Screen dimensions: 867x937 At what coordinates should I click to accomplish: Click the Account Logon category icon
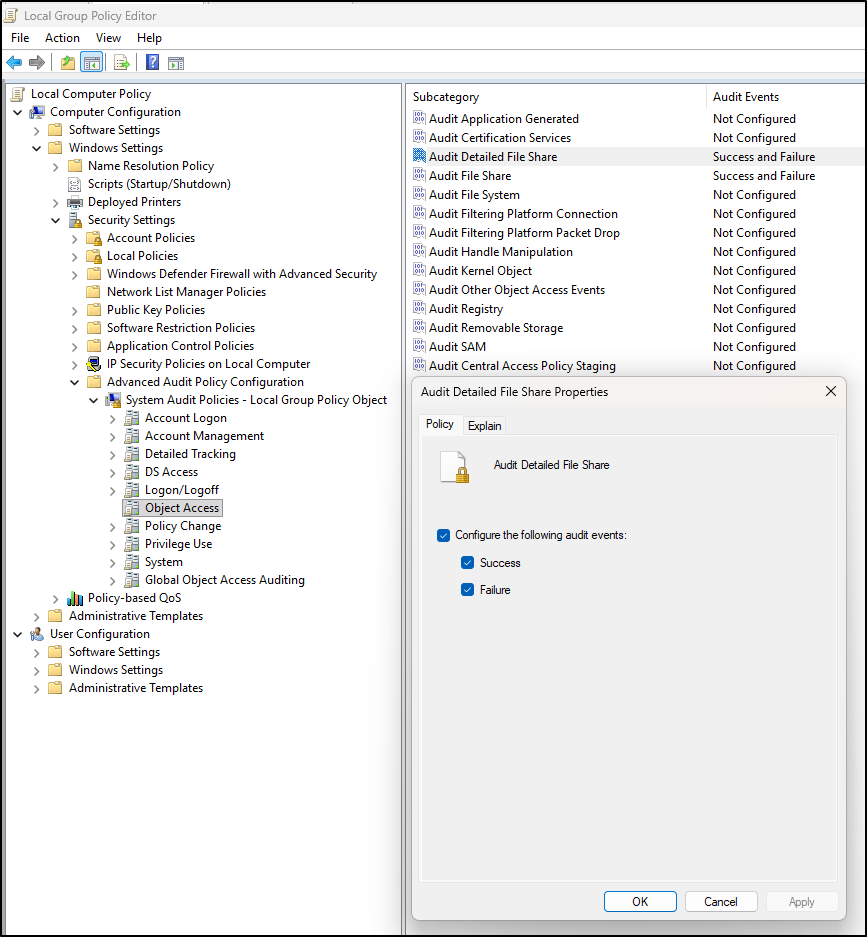pos(131,418)
